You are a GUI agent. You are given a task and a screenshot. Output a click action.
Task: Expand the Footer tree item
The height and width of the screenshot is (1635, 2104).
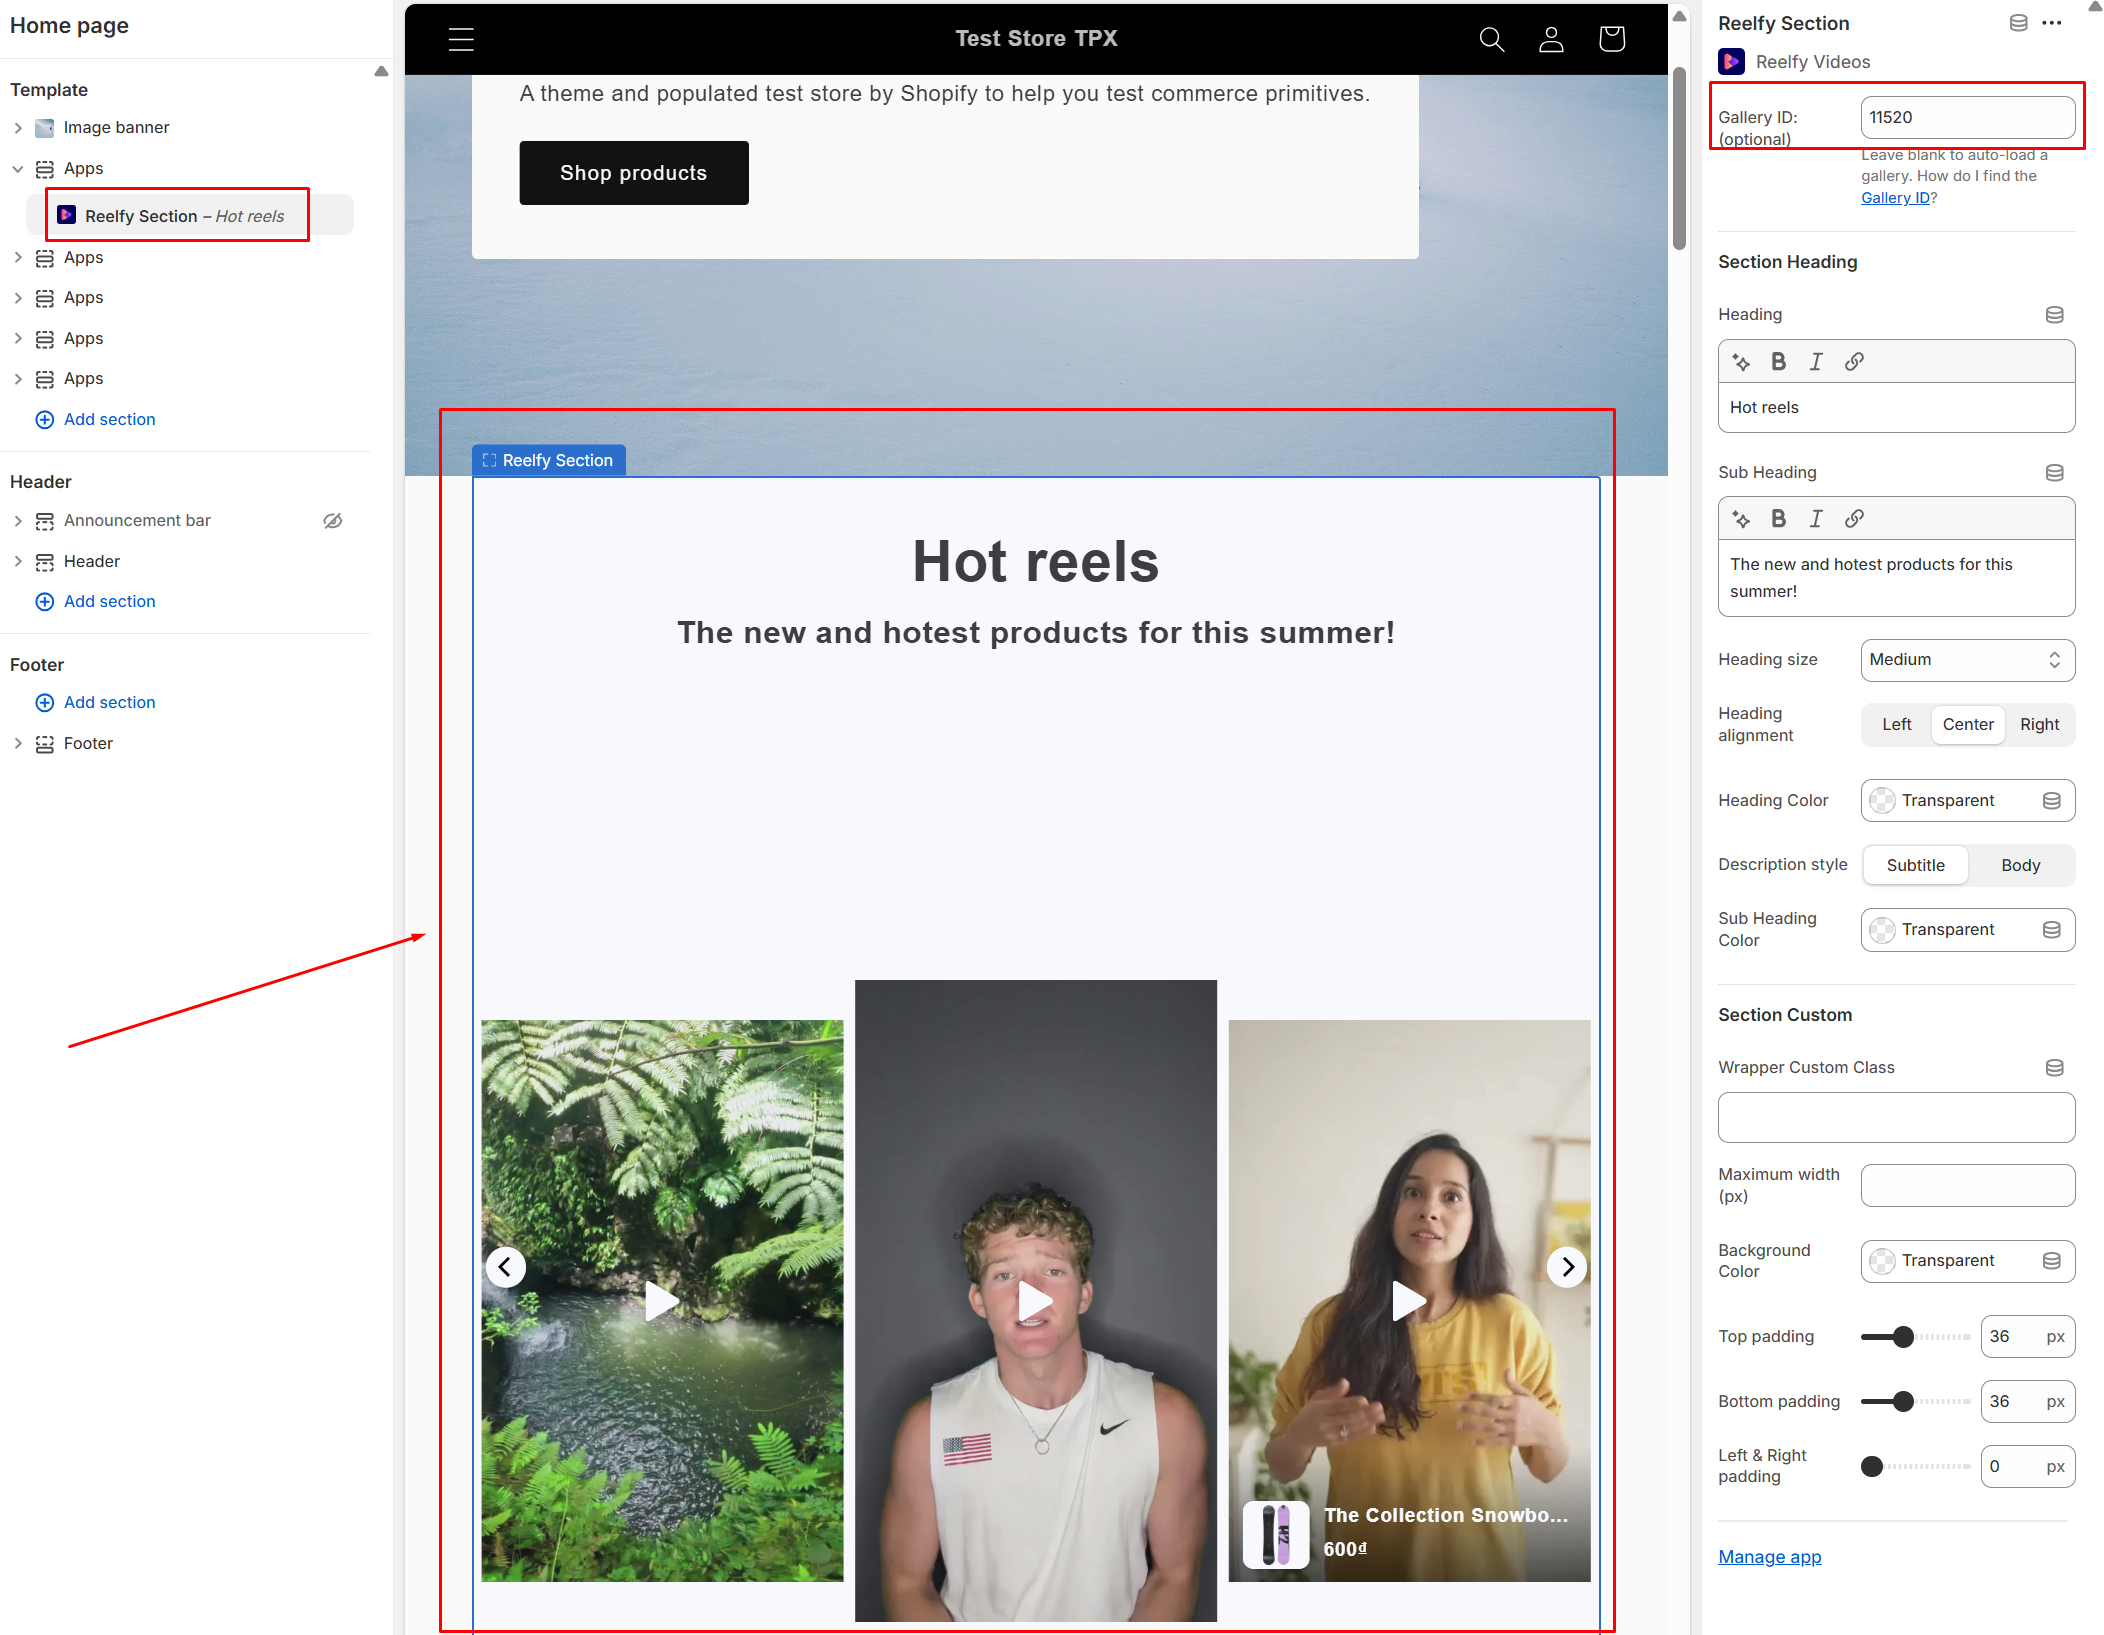18,744
